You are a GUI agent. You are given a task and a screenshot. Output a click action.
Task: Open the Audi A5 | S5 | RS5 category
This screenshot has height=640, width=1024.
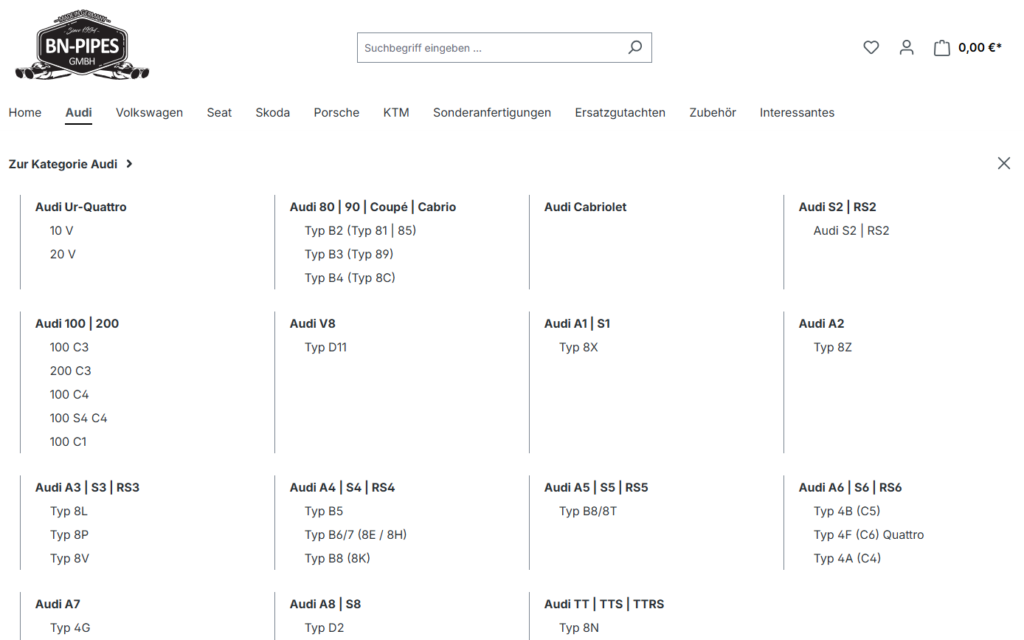596,487
